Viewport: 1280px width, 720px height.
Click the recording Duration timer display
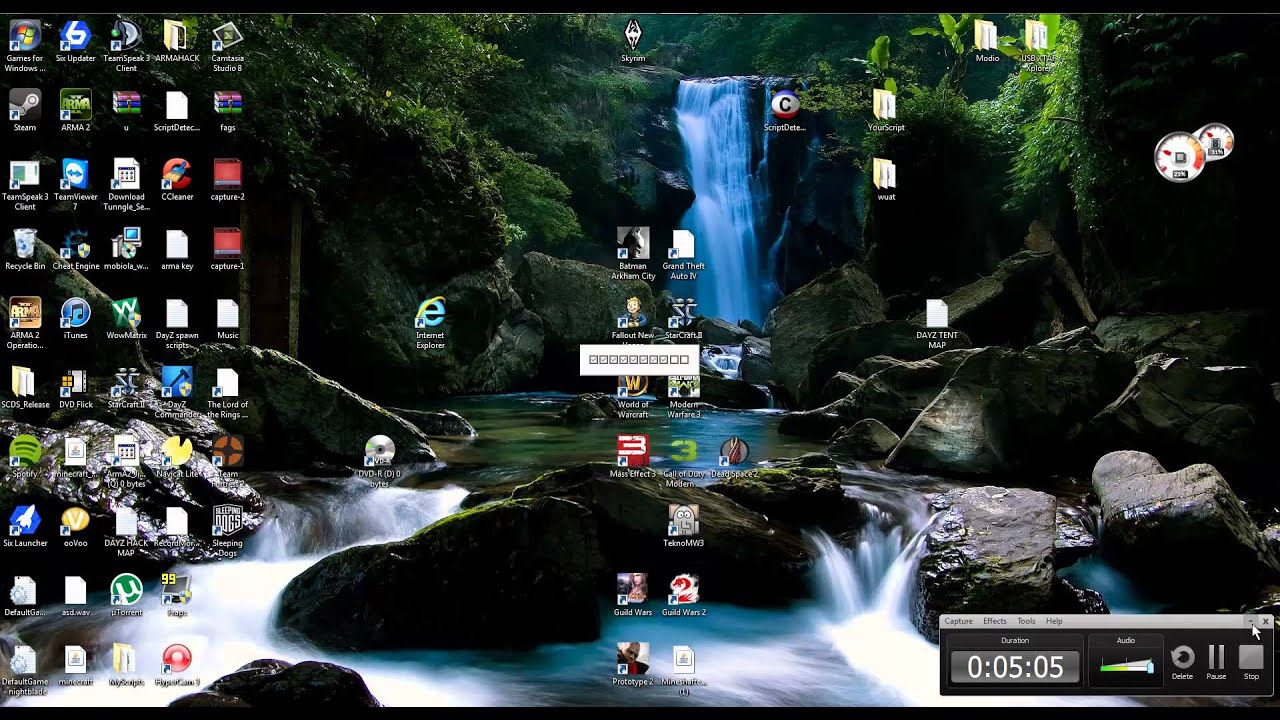coord(1015,667)
